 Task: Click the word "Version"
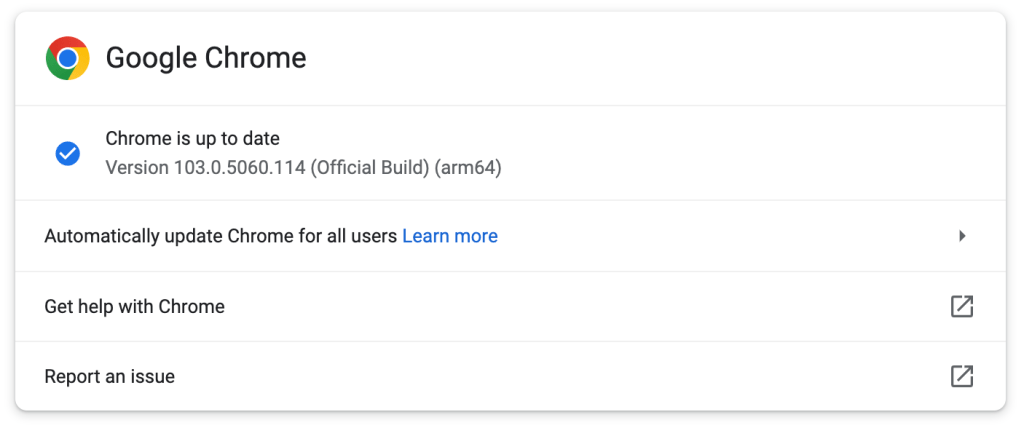(x=137, y=167)
